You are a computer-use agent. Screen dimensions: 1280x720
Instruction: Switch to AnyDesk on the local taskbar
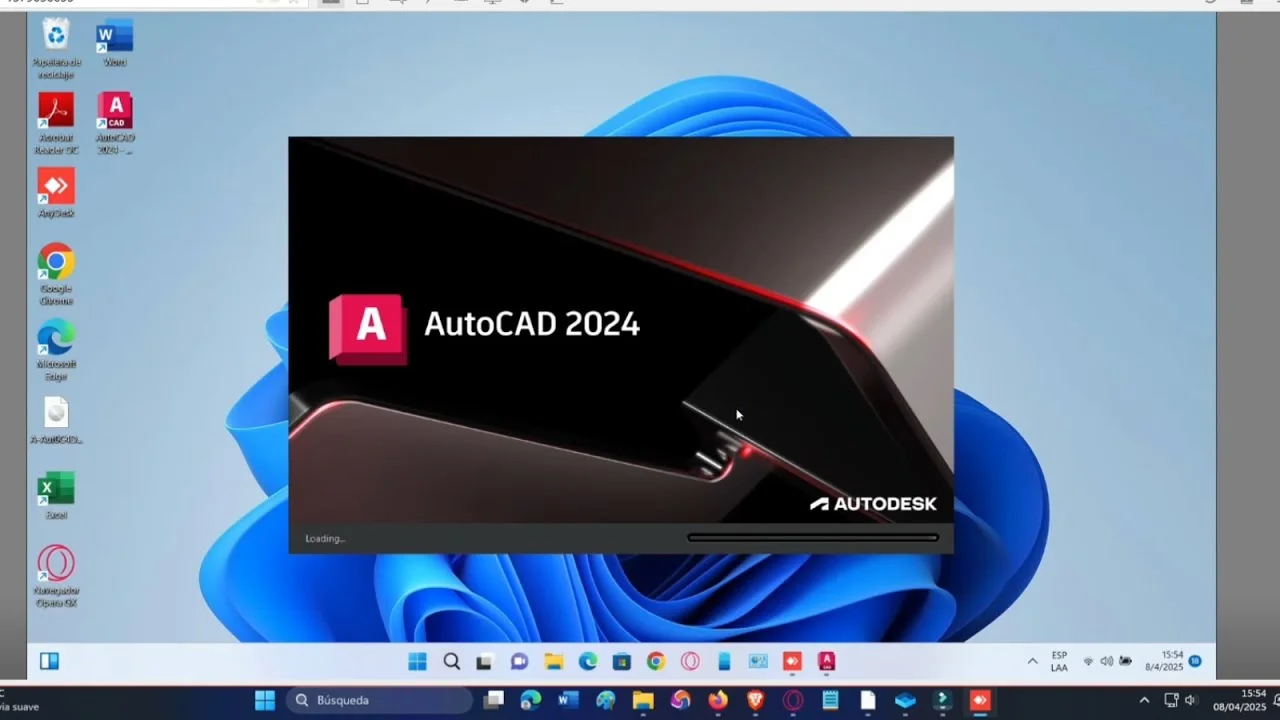pos(980,700)
